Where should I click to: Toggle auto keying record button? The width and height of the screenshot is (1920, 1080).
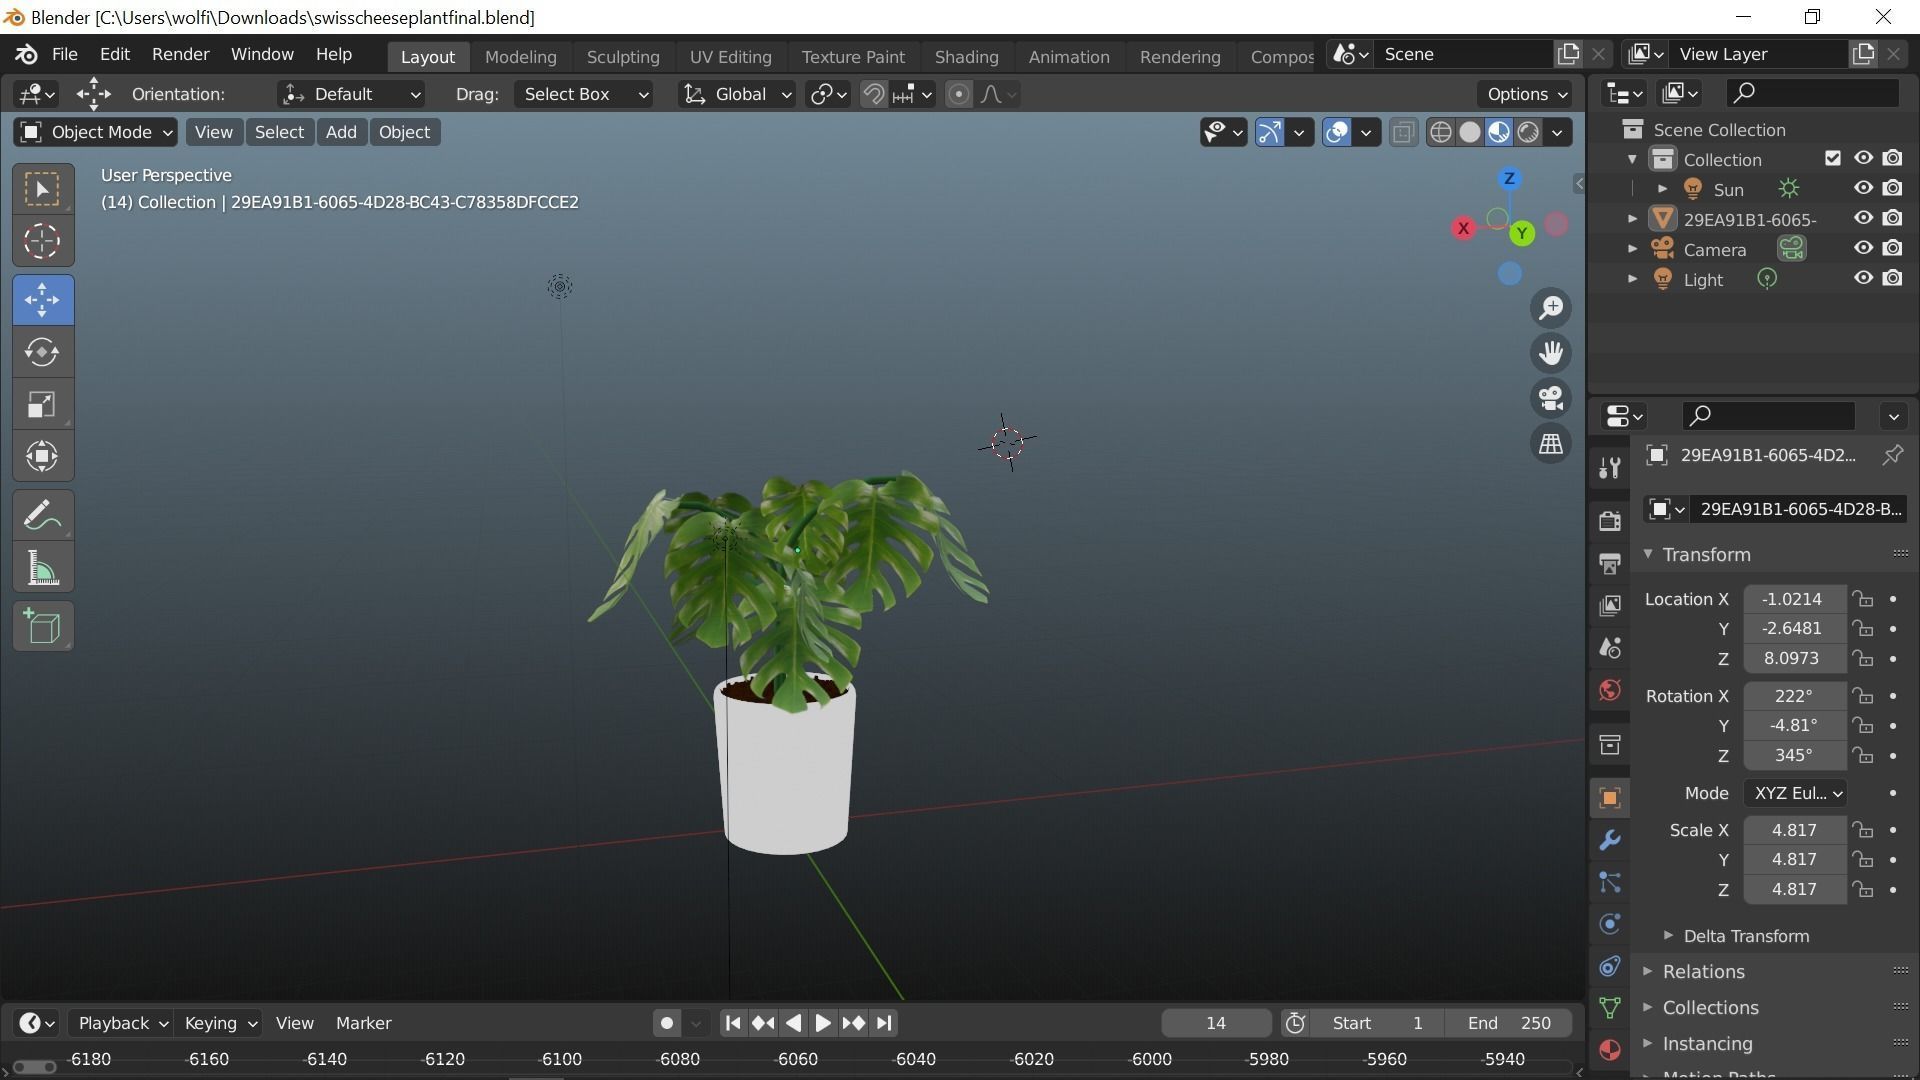pyautogui.click(x=666, y=1023)
